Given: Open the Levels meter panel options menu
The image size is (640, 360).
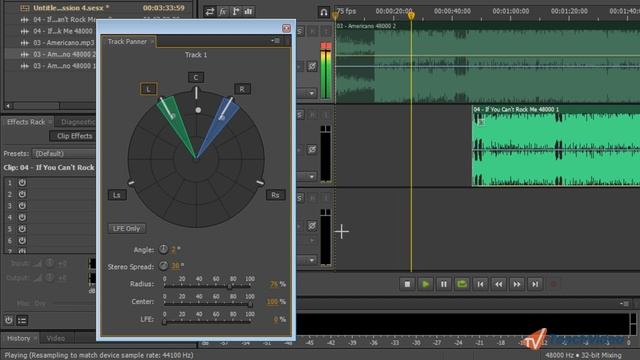Looking at the screenshot, I should click(624, 304).
